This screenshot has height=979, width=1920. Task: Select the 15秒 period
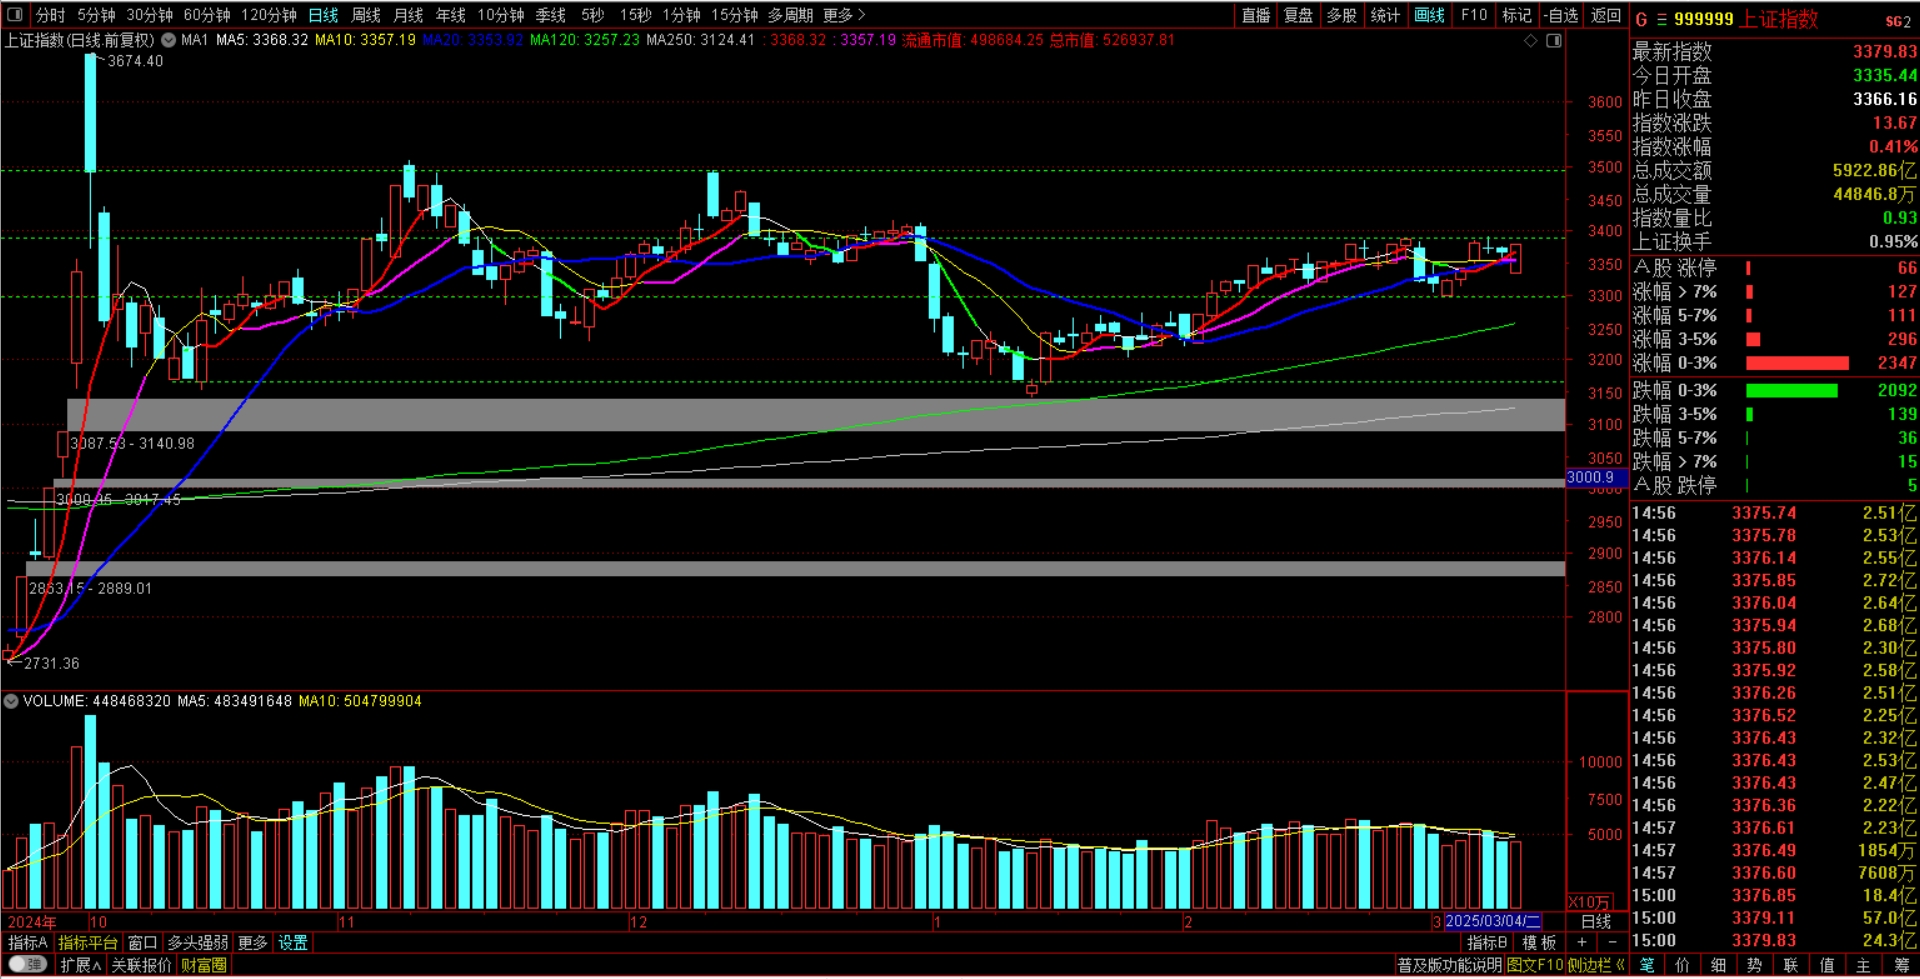click(635, 15)
